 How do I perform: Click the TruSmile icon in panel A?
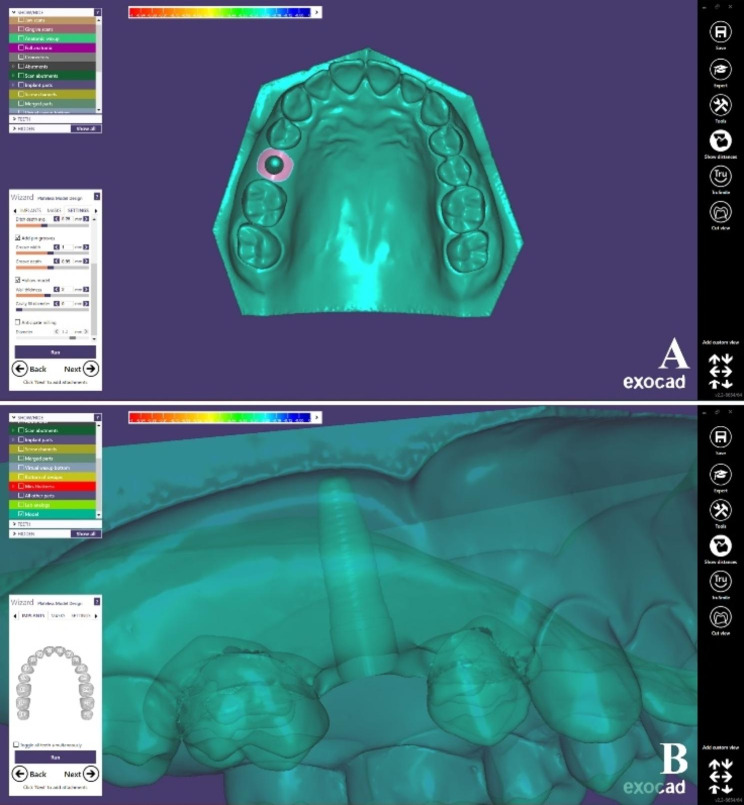(720, 176)
